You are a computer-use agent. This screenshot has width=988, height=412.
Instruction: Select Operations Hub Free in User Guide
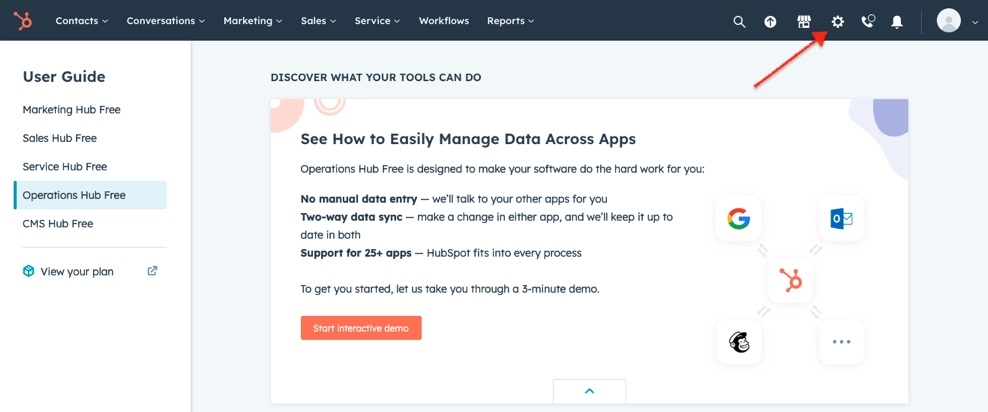(x=90, y=195)
